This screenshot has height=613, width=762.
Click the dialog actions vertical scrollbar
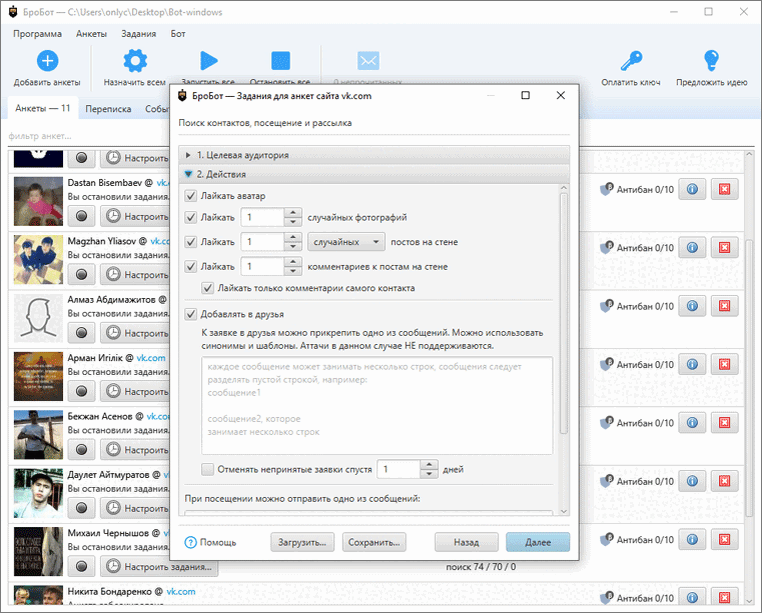pos(564,314)
